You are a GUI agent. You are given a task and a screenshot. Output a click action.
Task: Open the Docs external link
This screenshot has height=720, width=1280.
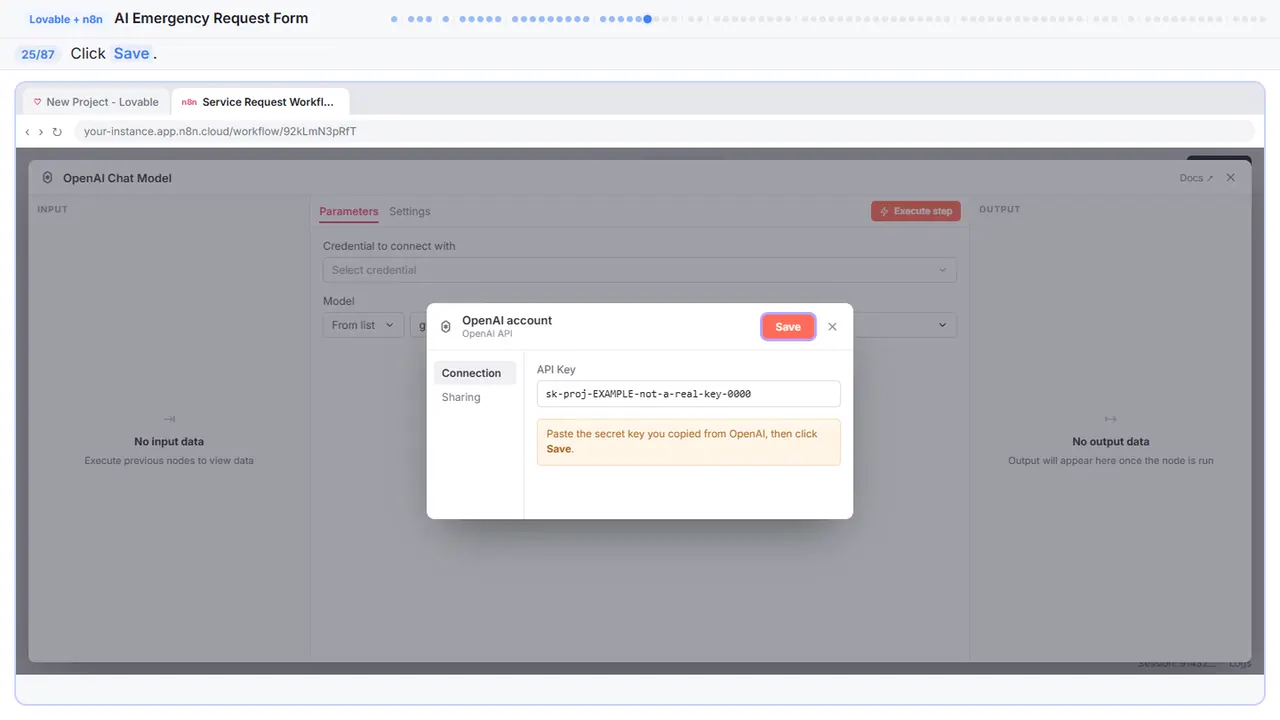click(x=1196, y=178)
